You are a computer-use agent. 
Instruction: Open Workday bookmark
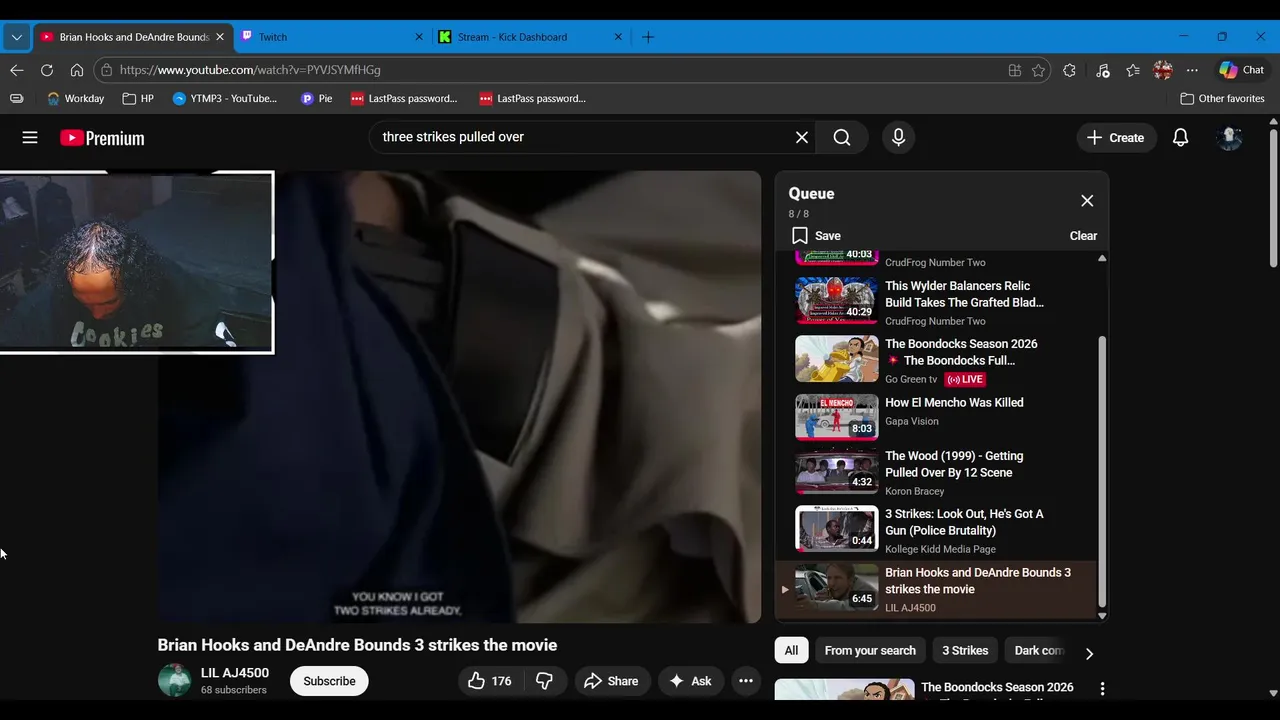tap(75, 99)
